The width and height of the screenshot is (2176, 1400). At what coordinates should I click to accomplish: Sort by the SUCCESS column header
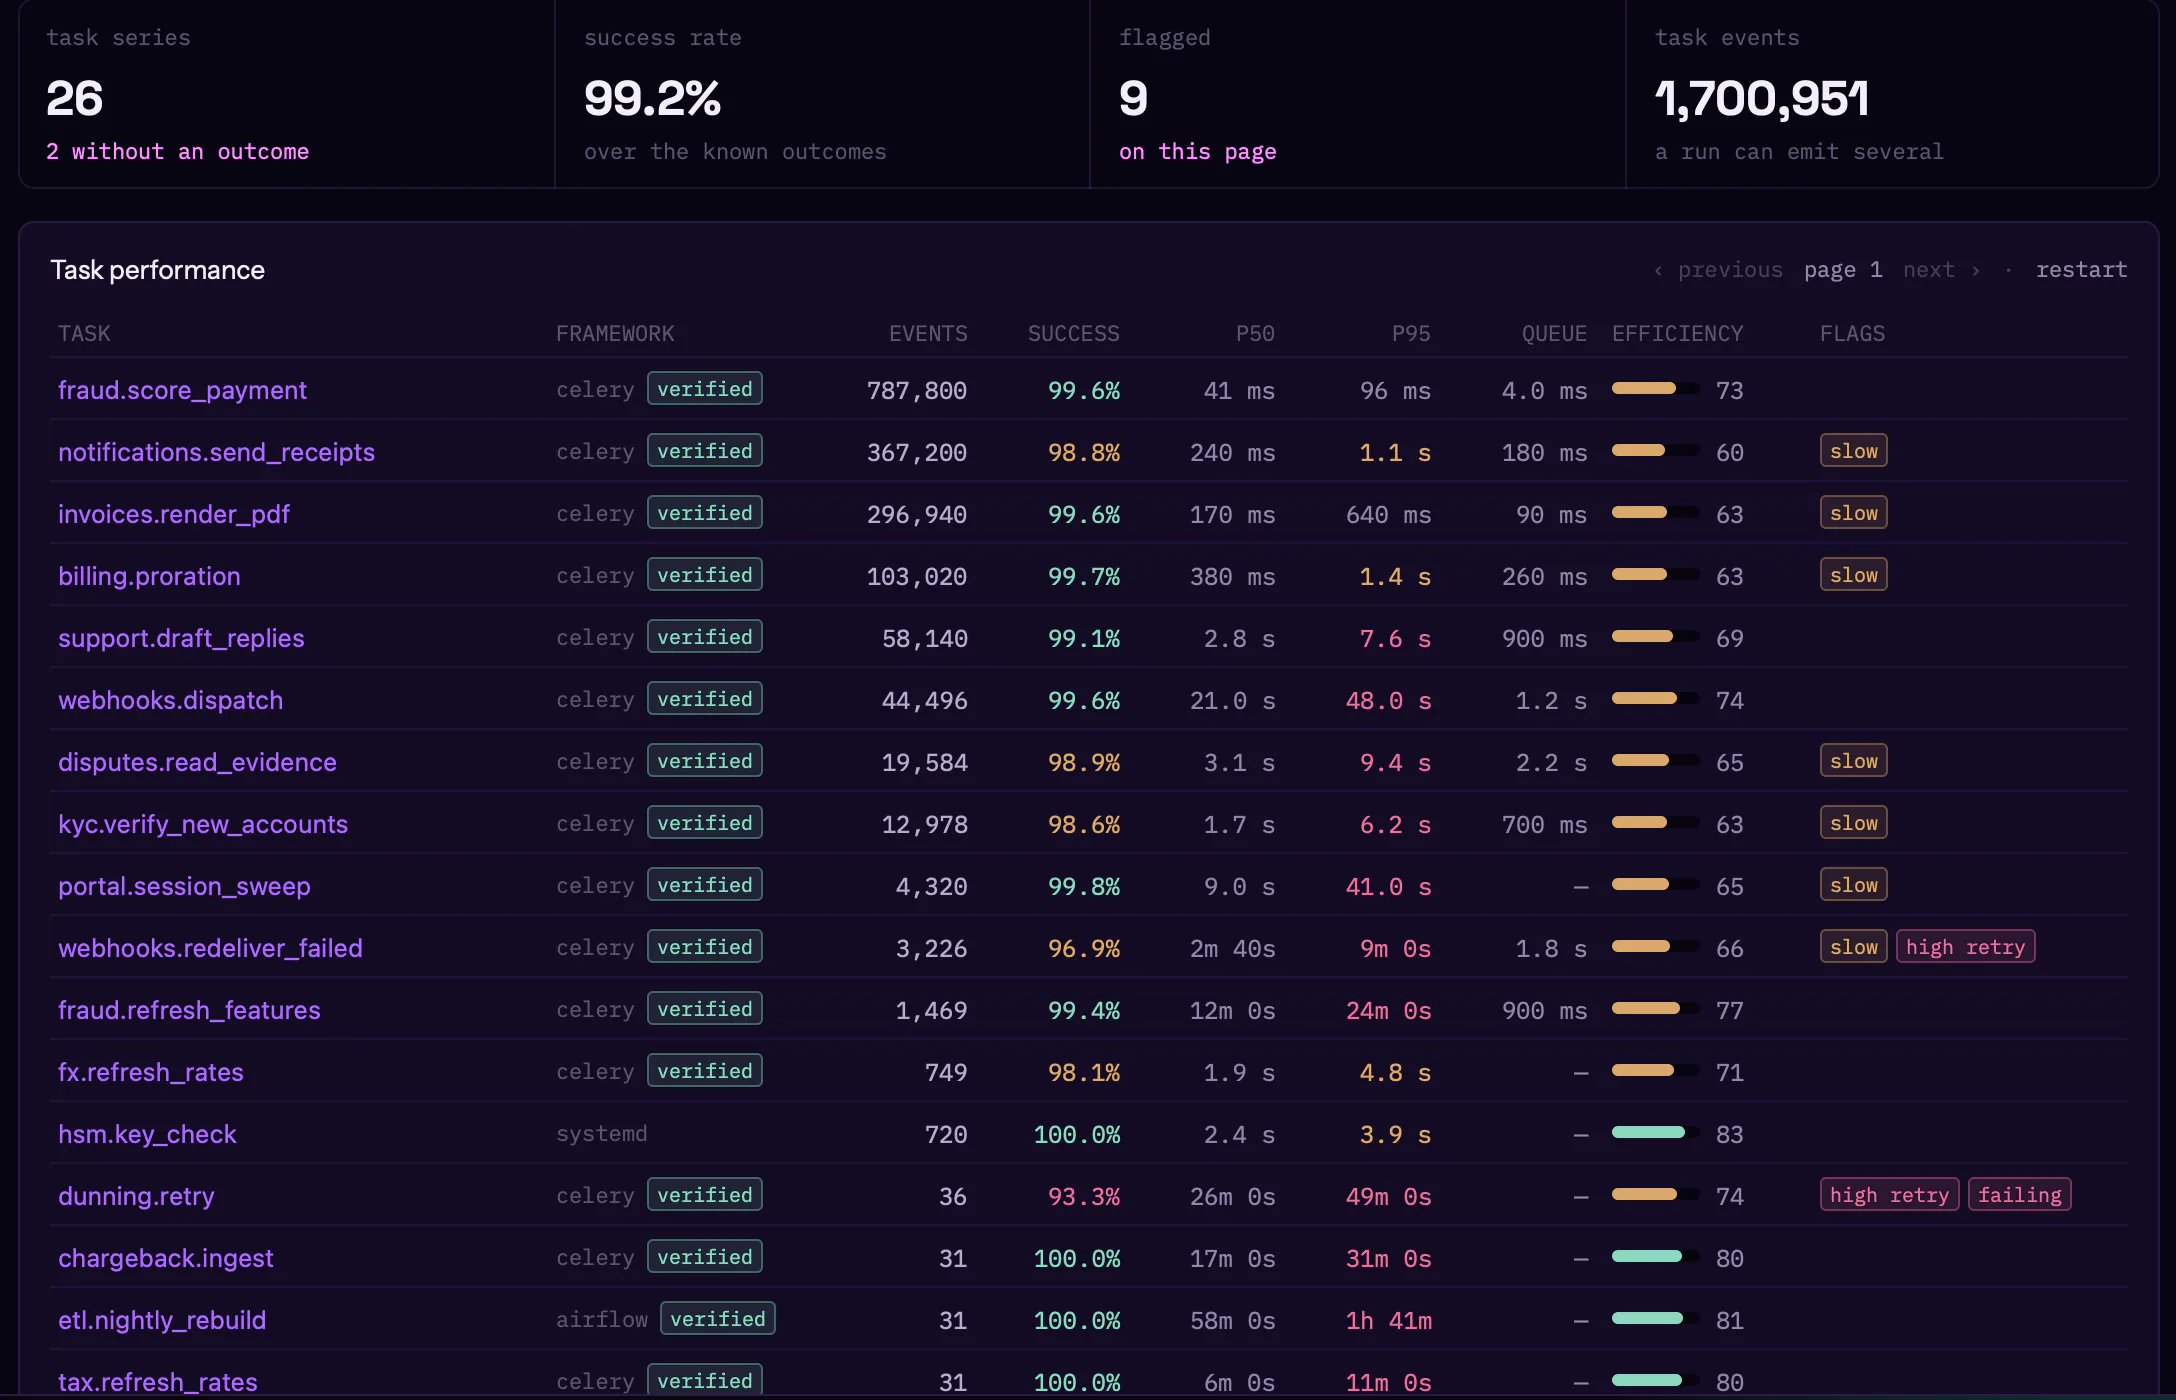[1073, 334]
